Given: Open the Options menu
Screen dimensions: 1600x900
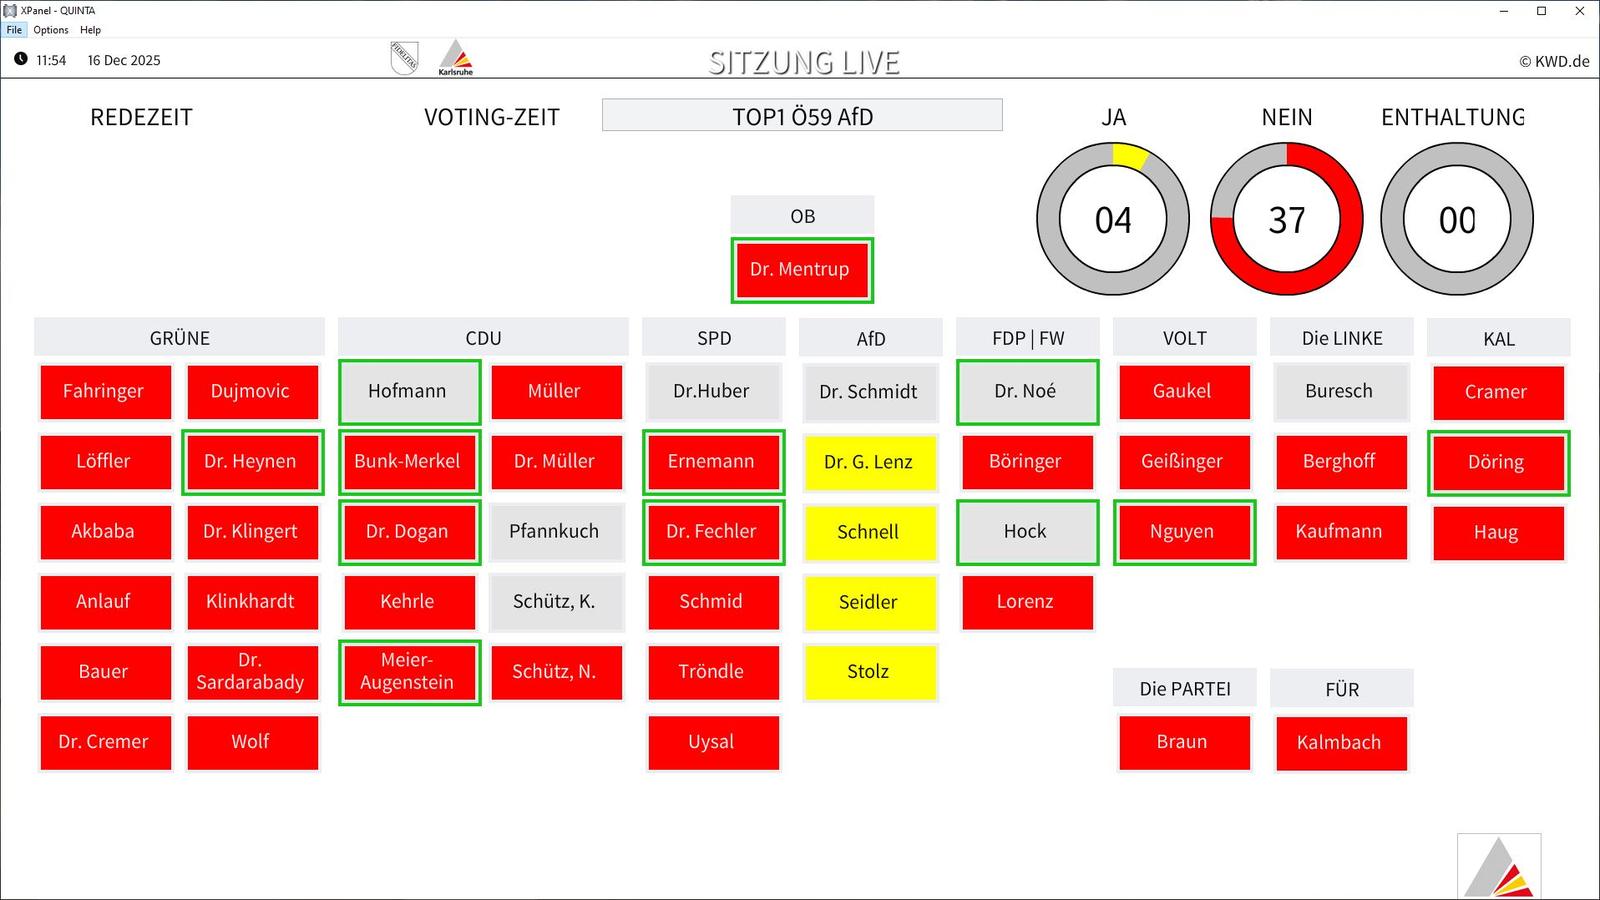Looking at the screenshot, I should [51, 30].
